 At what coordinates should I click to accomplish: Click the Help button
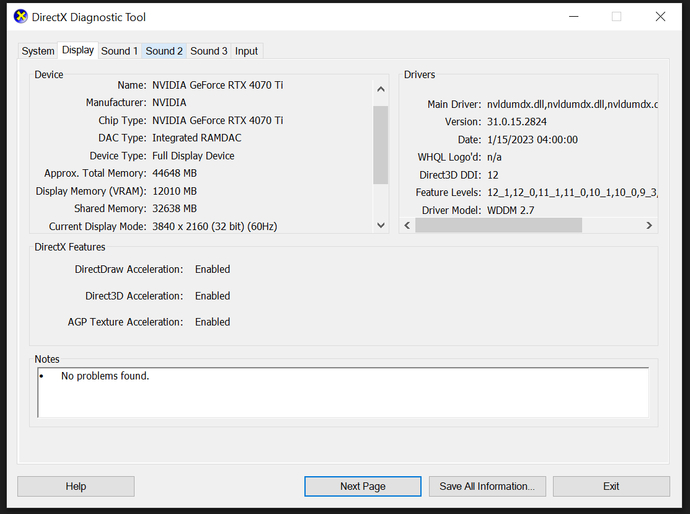pyautogui.click(x=76, y=486)
